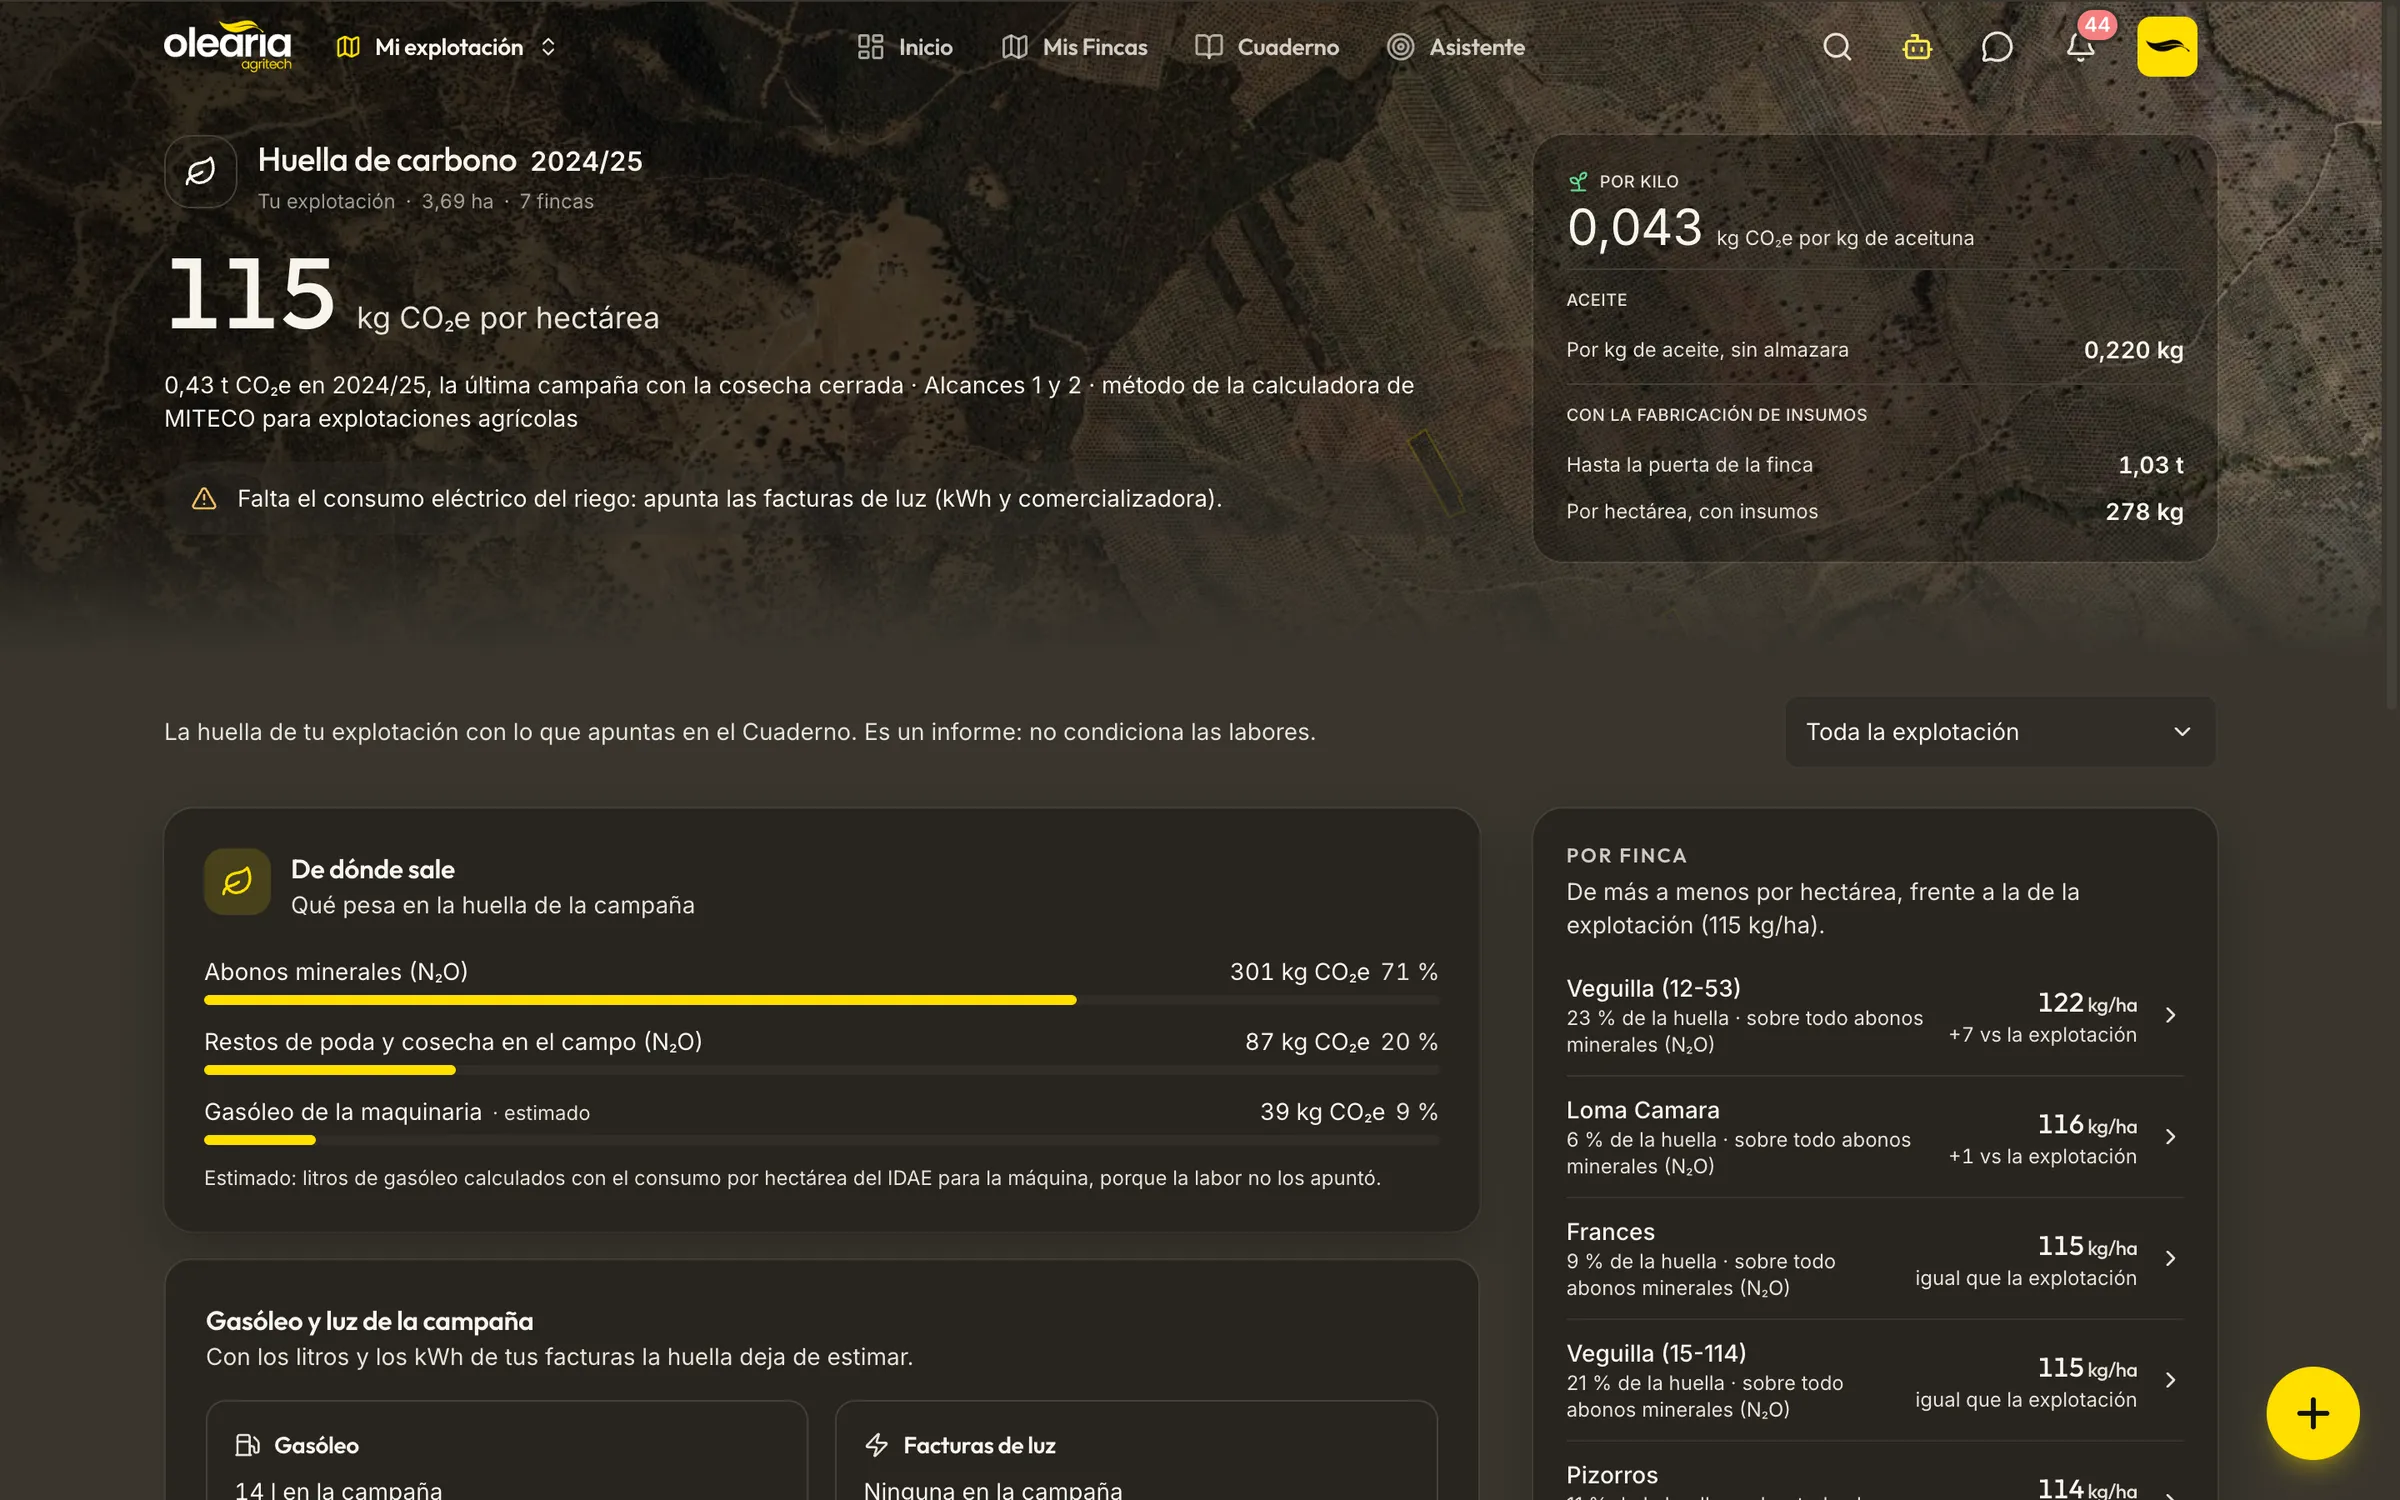Viewport: 2400px width, 1500px height.
Task: Click the yellow plus floating button
Action: point(2312,1413)
